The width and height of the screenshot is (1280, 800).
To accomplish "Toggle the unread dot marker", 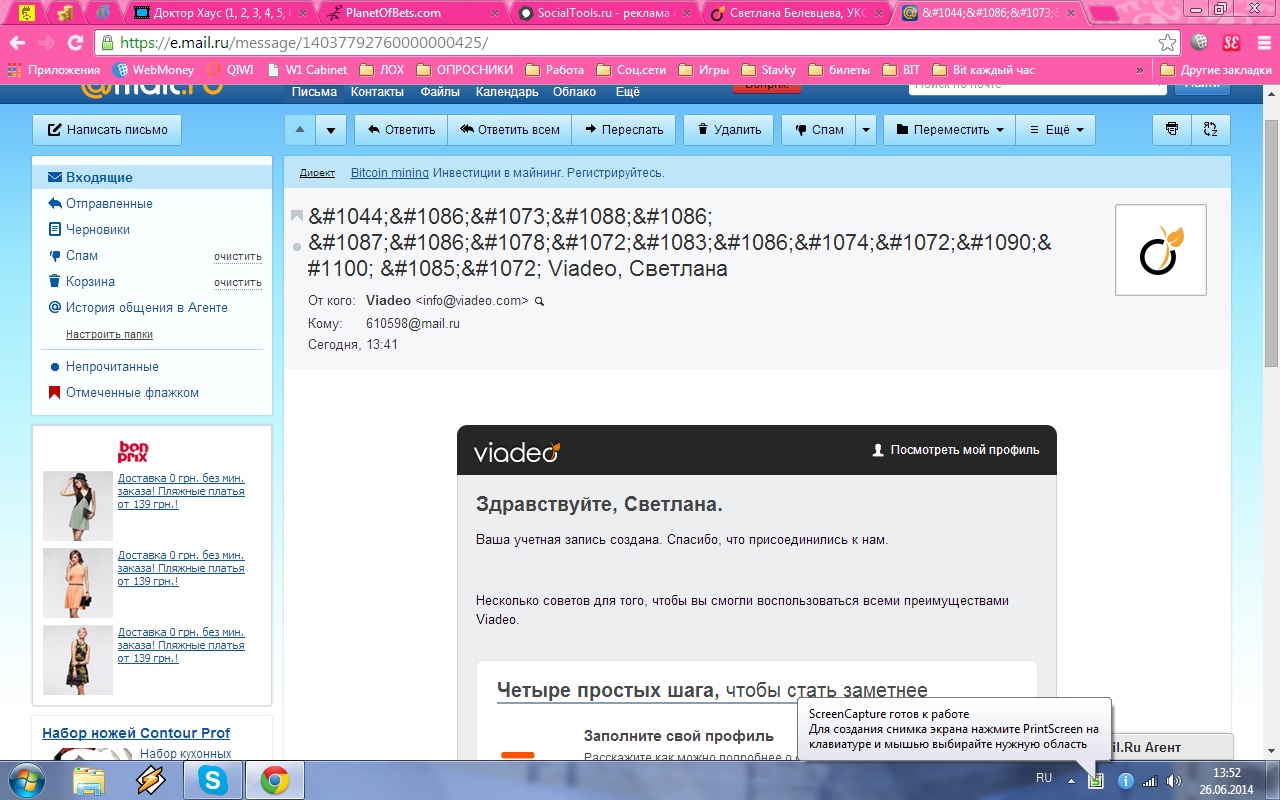I will (x=296, y=246).
